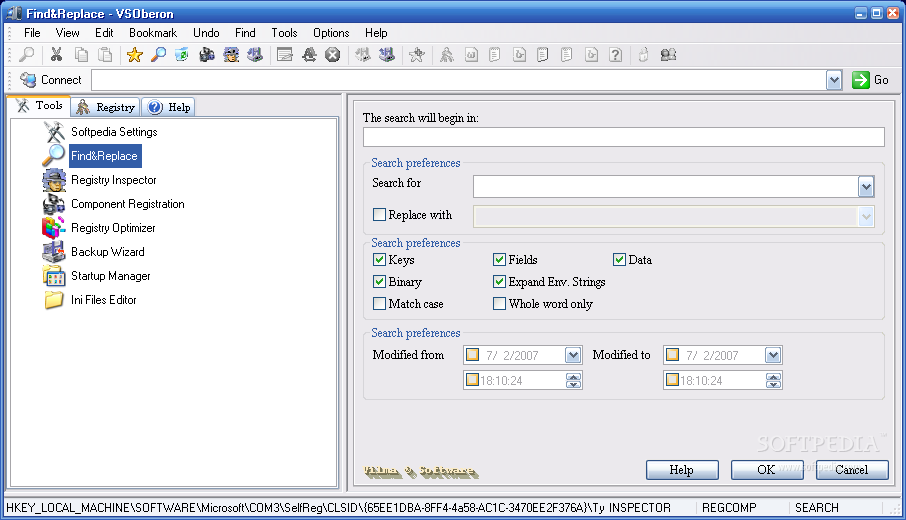
Task: Click the question-mark document toolbar icon
Action: click(x=615, y=55)
